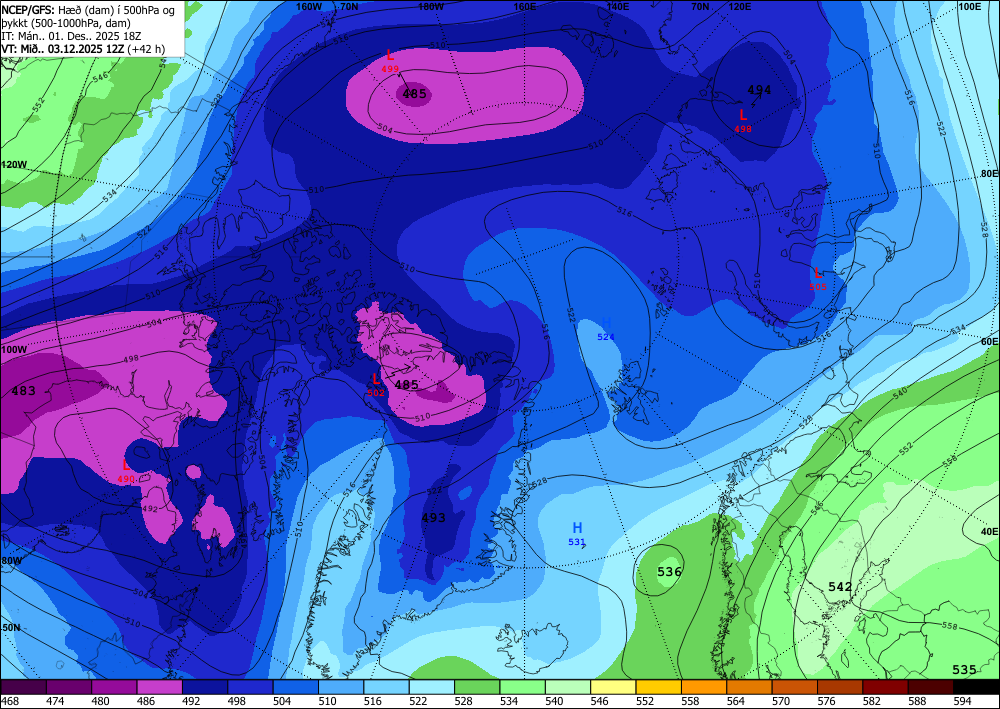Click the blue H marker labeled 524
Image resolution: width=1000 pixels, height=709 pixels.
607,323
